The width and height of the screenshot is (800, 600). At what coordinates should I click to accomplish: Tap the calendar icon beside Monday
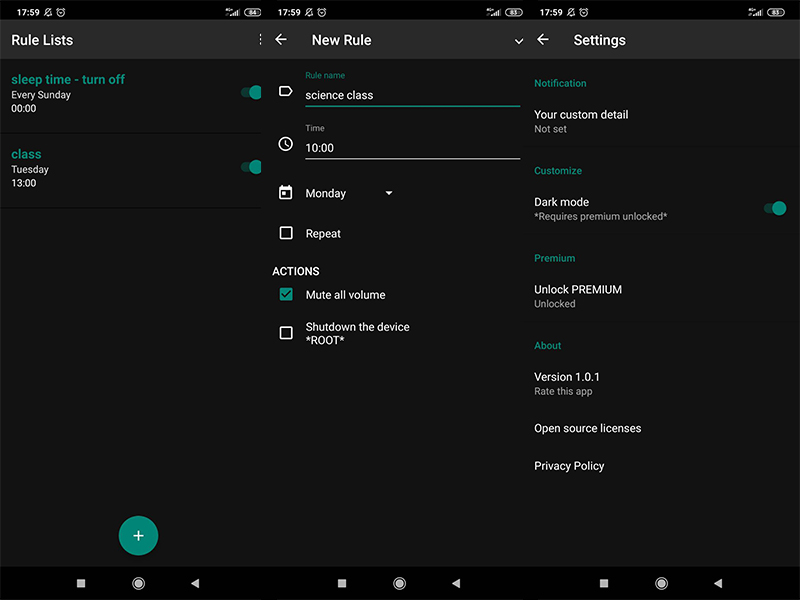tap(286, 193)
